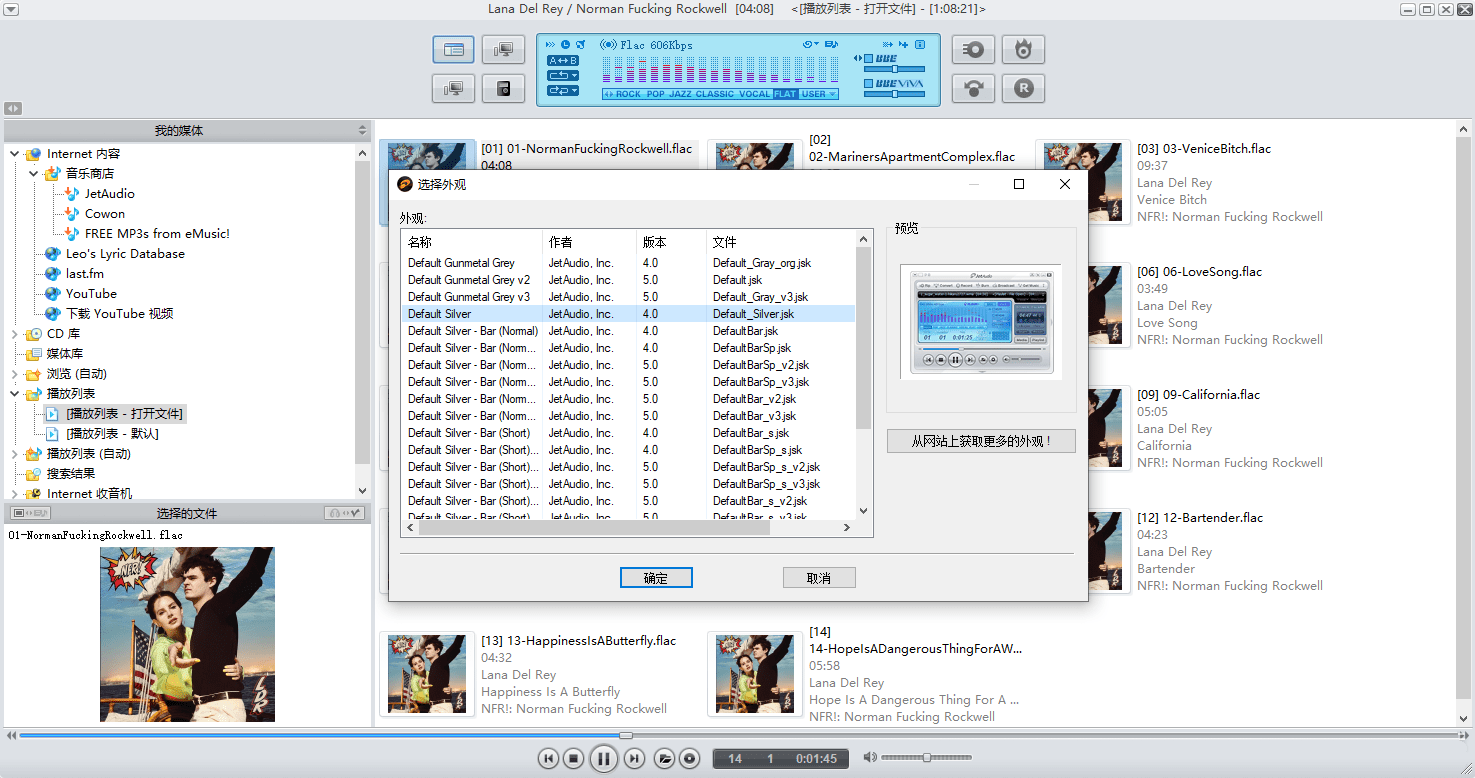Click the playback speed arrows icon
This screenshot has height=778, width=1475.
pyautogui.click(x=551, y=44)
